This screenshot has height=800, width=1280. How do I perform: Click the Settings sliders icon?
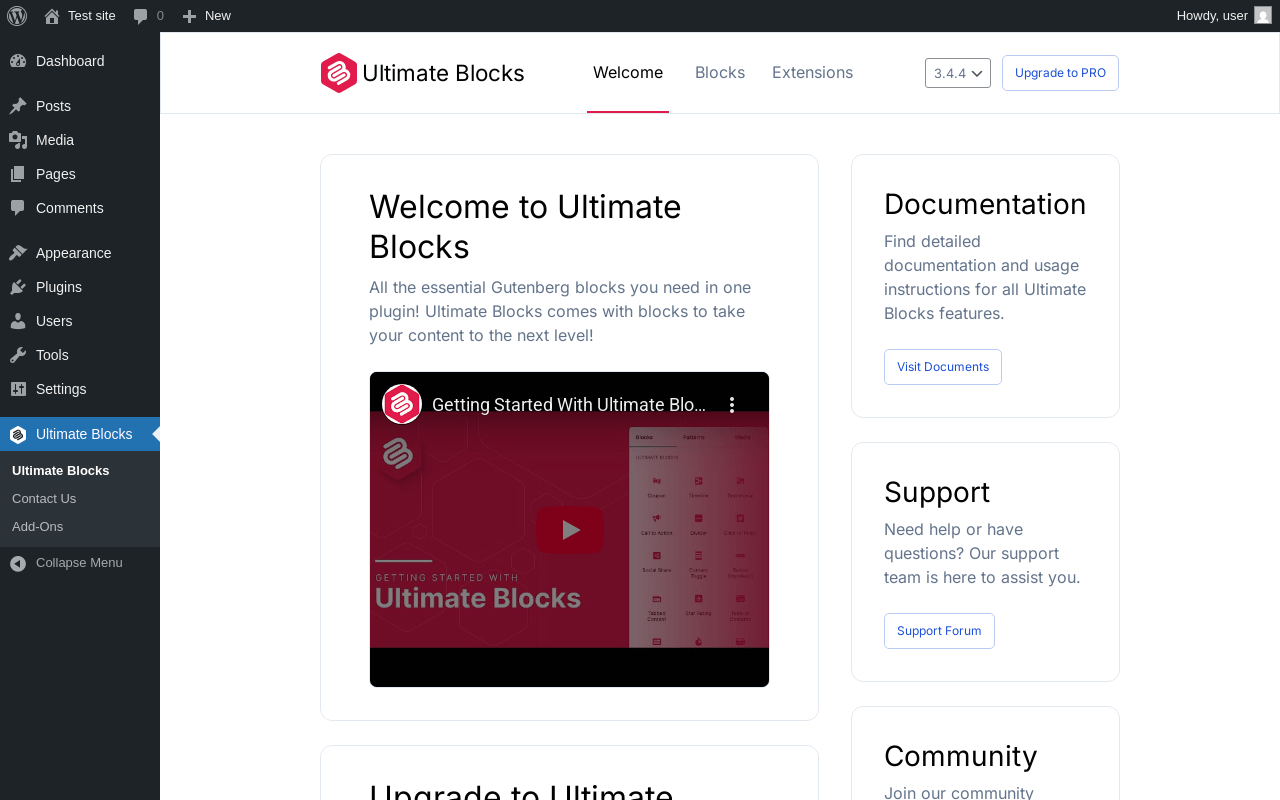click(x=18, y=389)
